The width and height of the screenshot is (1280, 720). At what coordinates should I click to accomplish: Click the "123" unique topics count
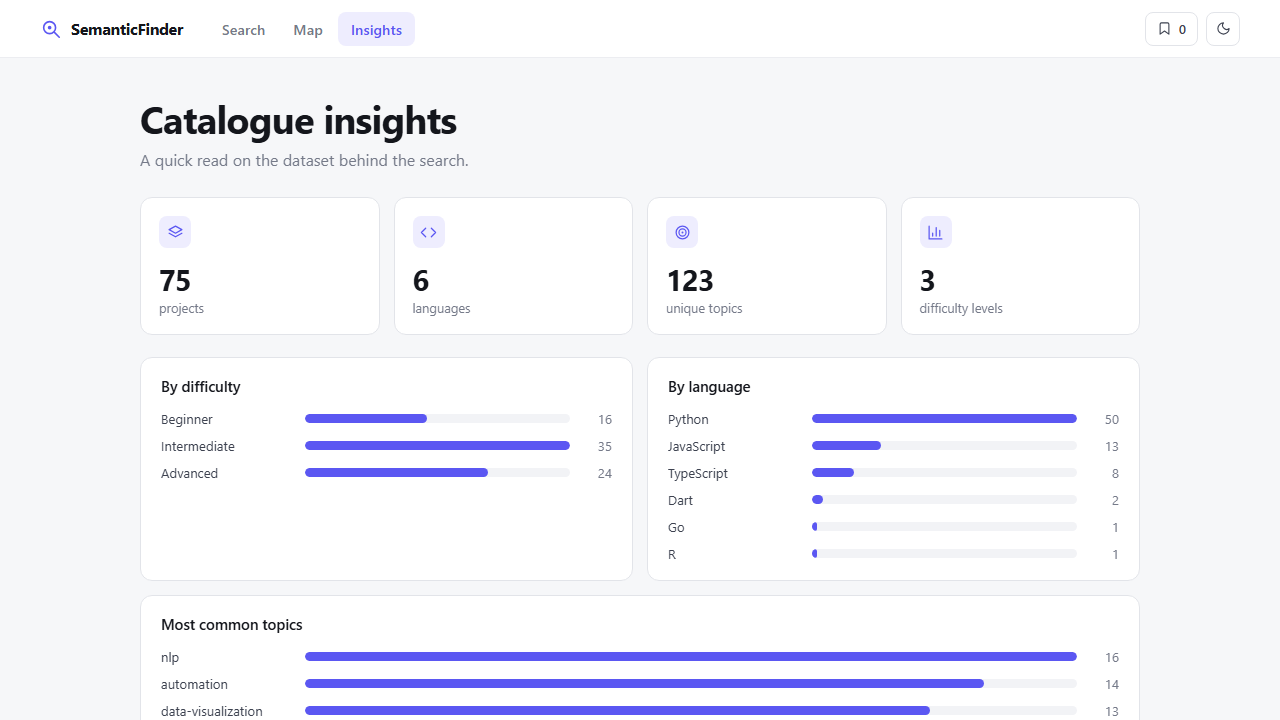click(x=690, y=280)
